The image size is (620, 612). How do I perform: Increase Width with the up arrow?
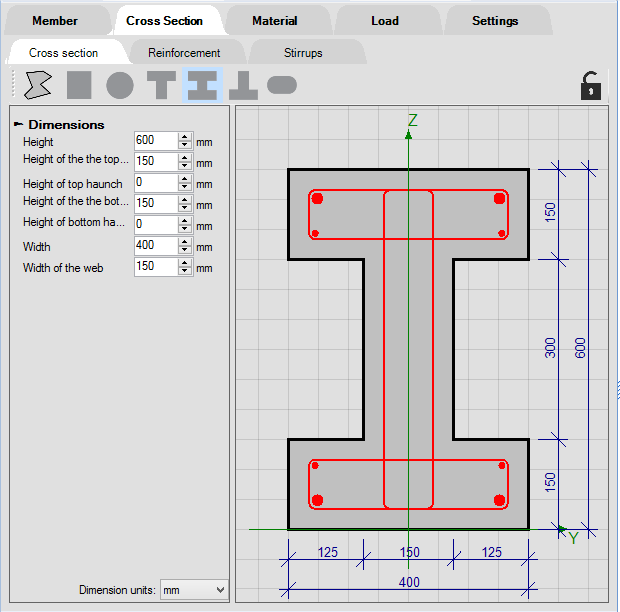185,242
